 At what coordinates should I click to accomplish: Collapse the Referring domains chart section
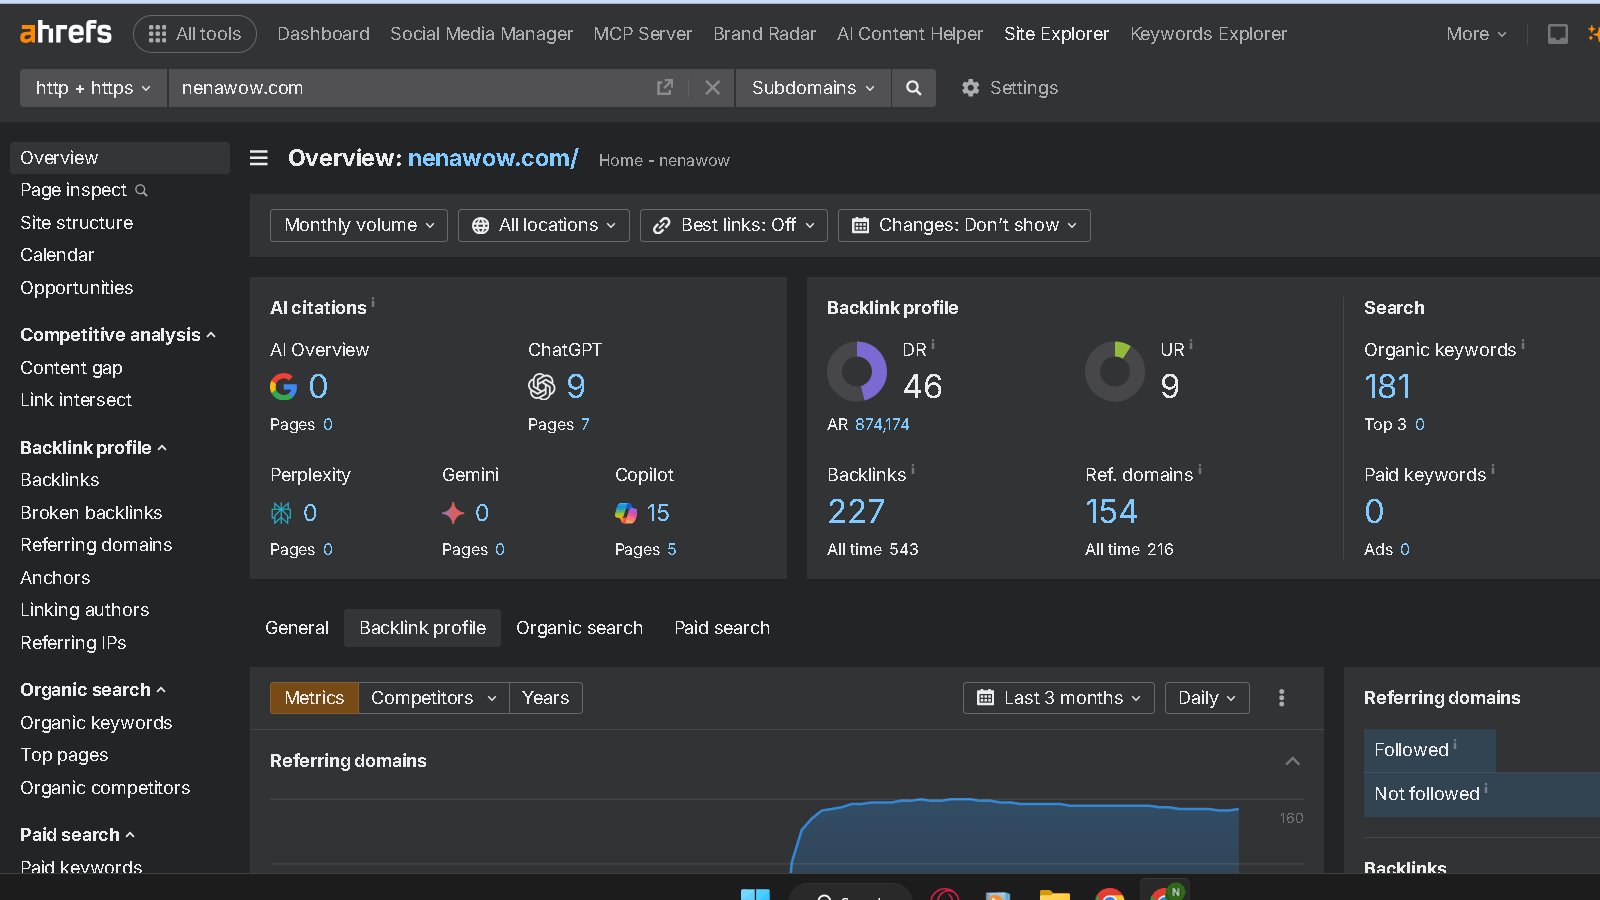(1292, 761)
